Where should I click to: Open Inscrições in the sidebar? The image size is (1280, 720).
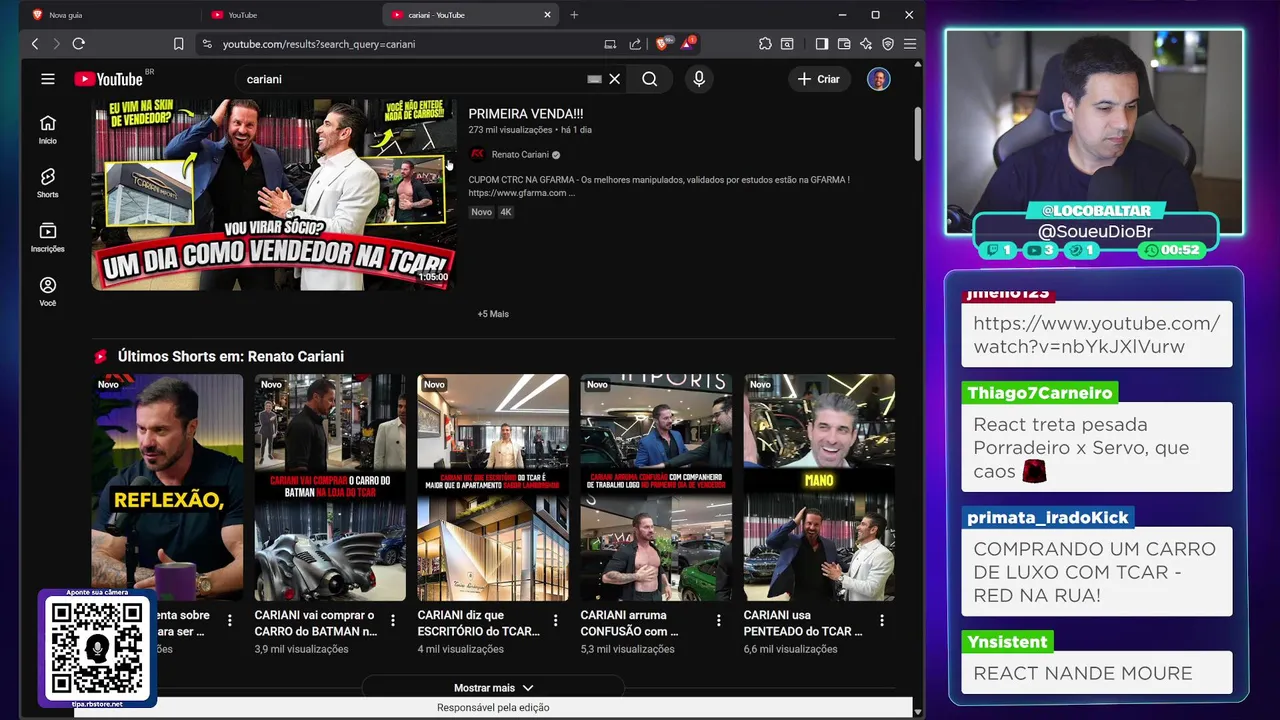47,238
